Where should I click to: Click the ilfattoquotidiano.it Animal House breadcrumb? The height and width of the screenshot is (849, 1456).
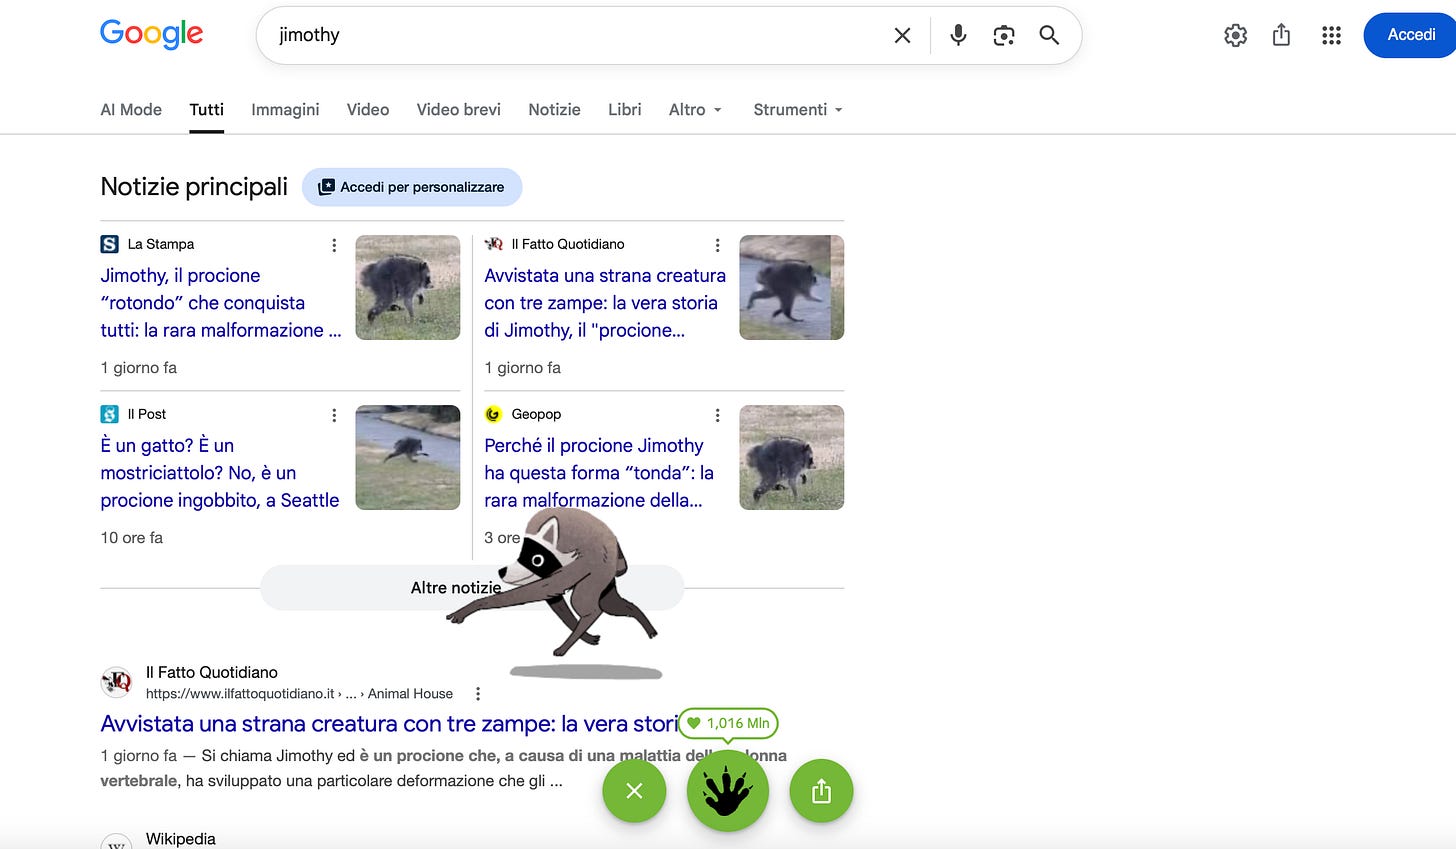pyautogui.click(x=299, y=694)
